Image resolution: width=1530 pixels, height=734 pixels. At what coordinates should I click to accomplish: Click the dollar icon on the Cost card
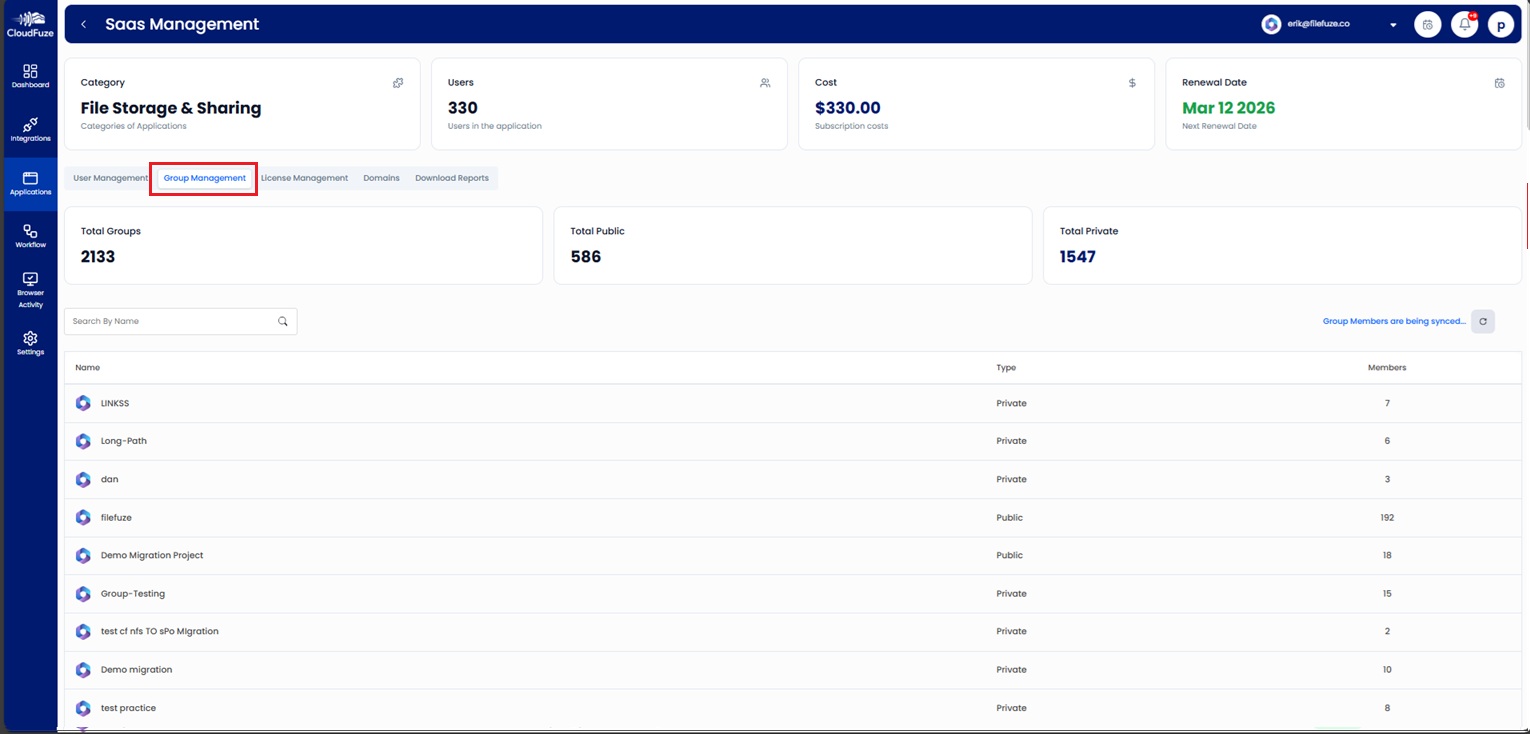1132,83
